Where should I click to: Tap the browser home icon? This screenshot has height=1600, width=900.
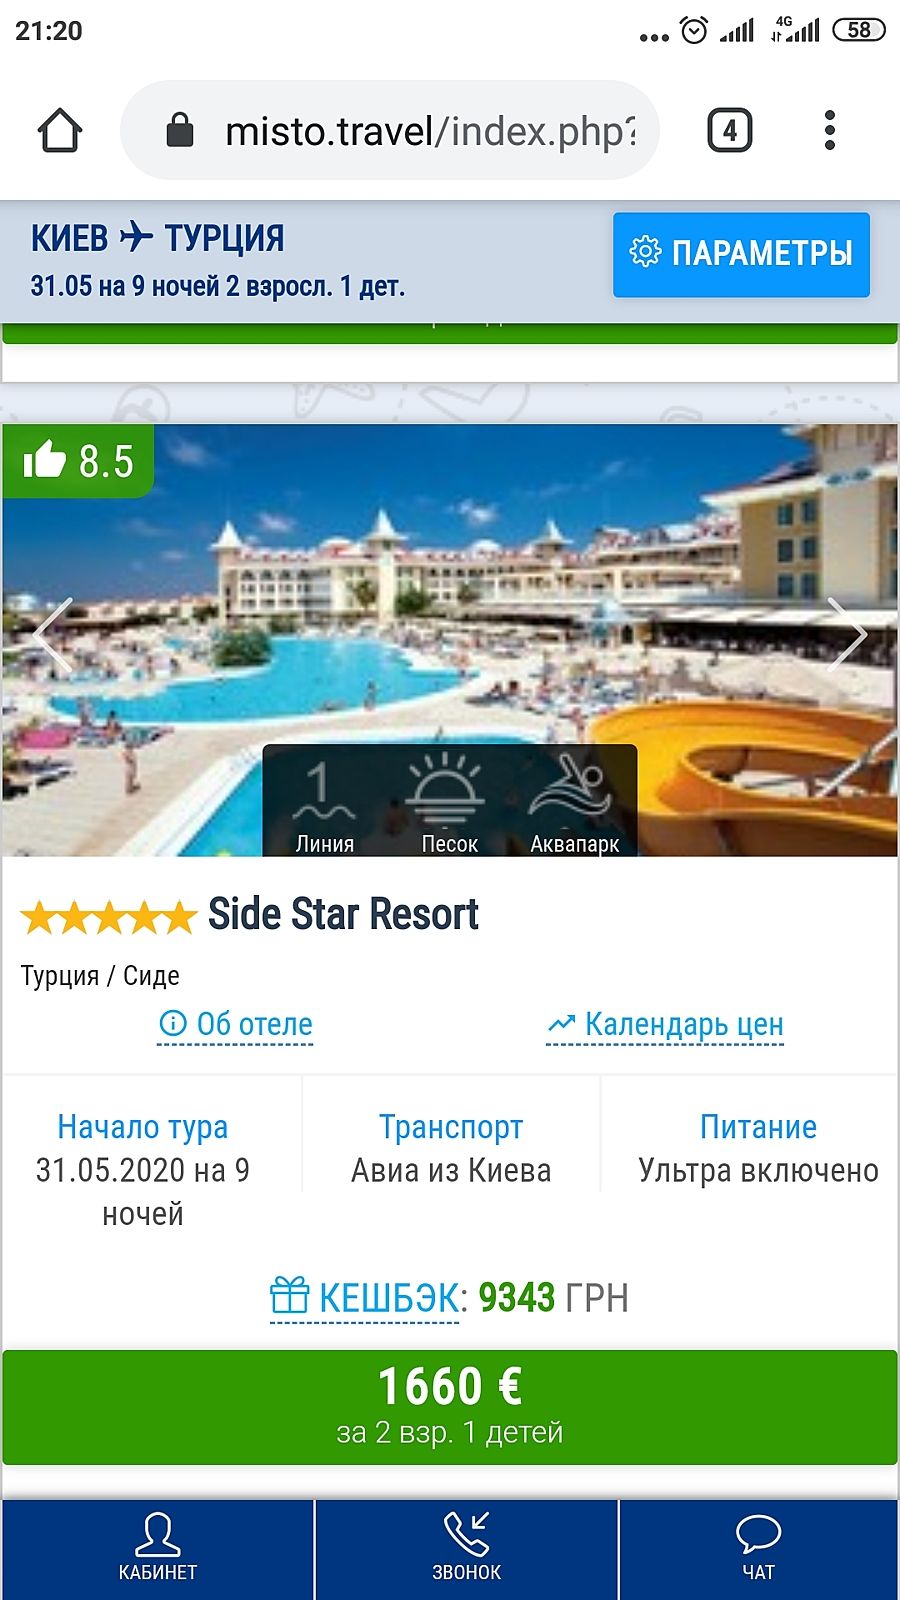pyautogui.click(x=59, y=131)
